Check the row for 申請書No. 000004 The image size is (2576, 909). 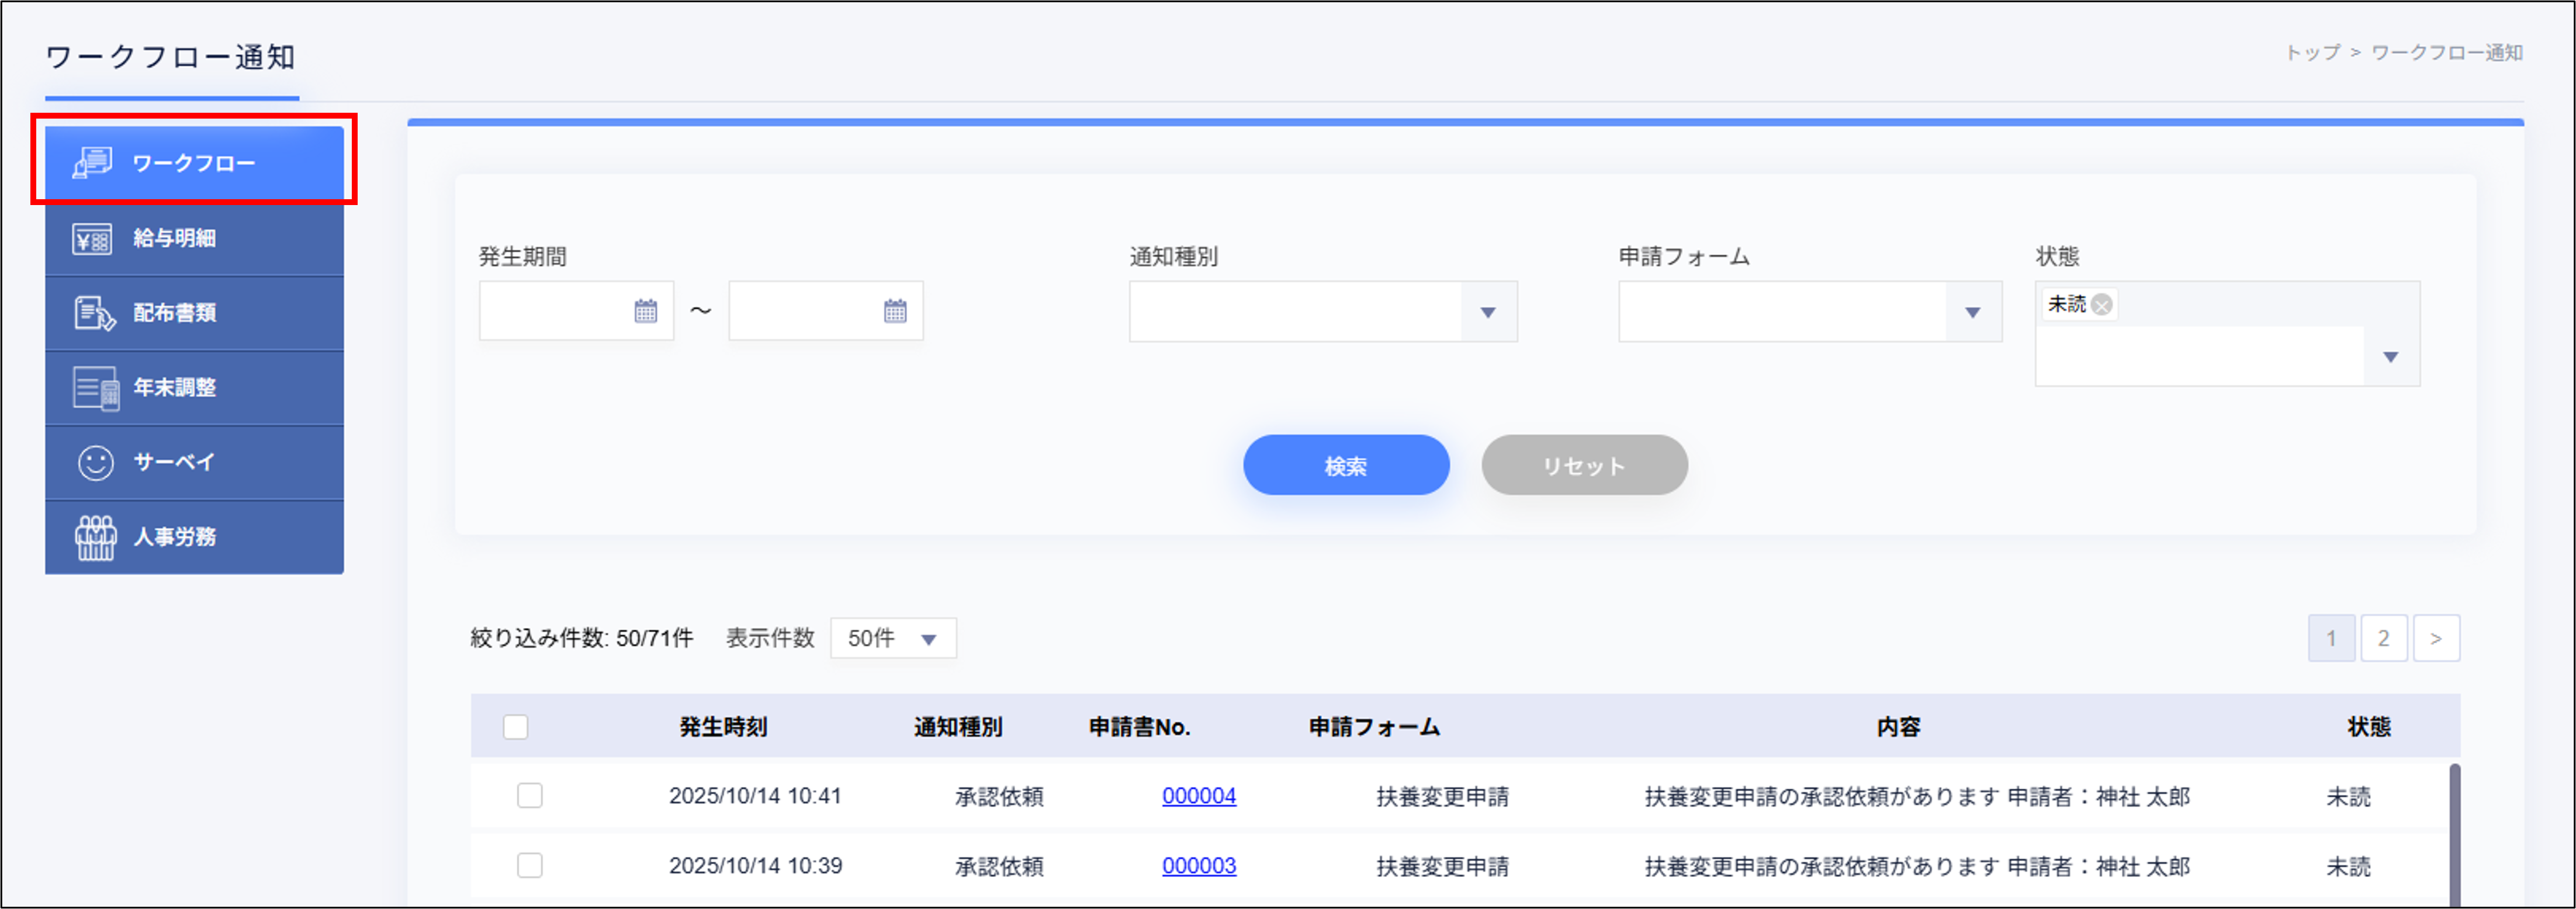(x=530, y=796)
